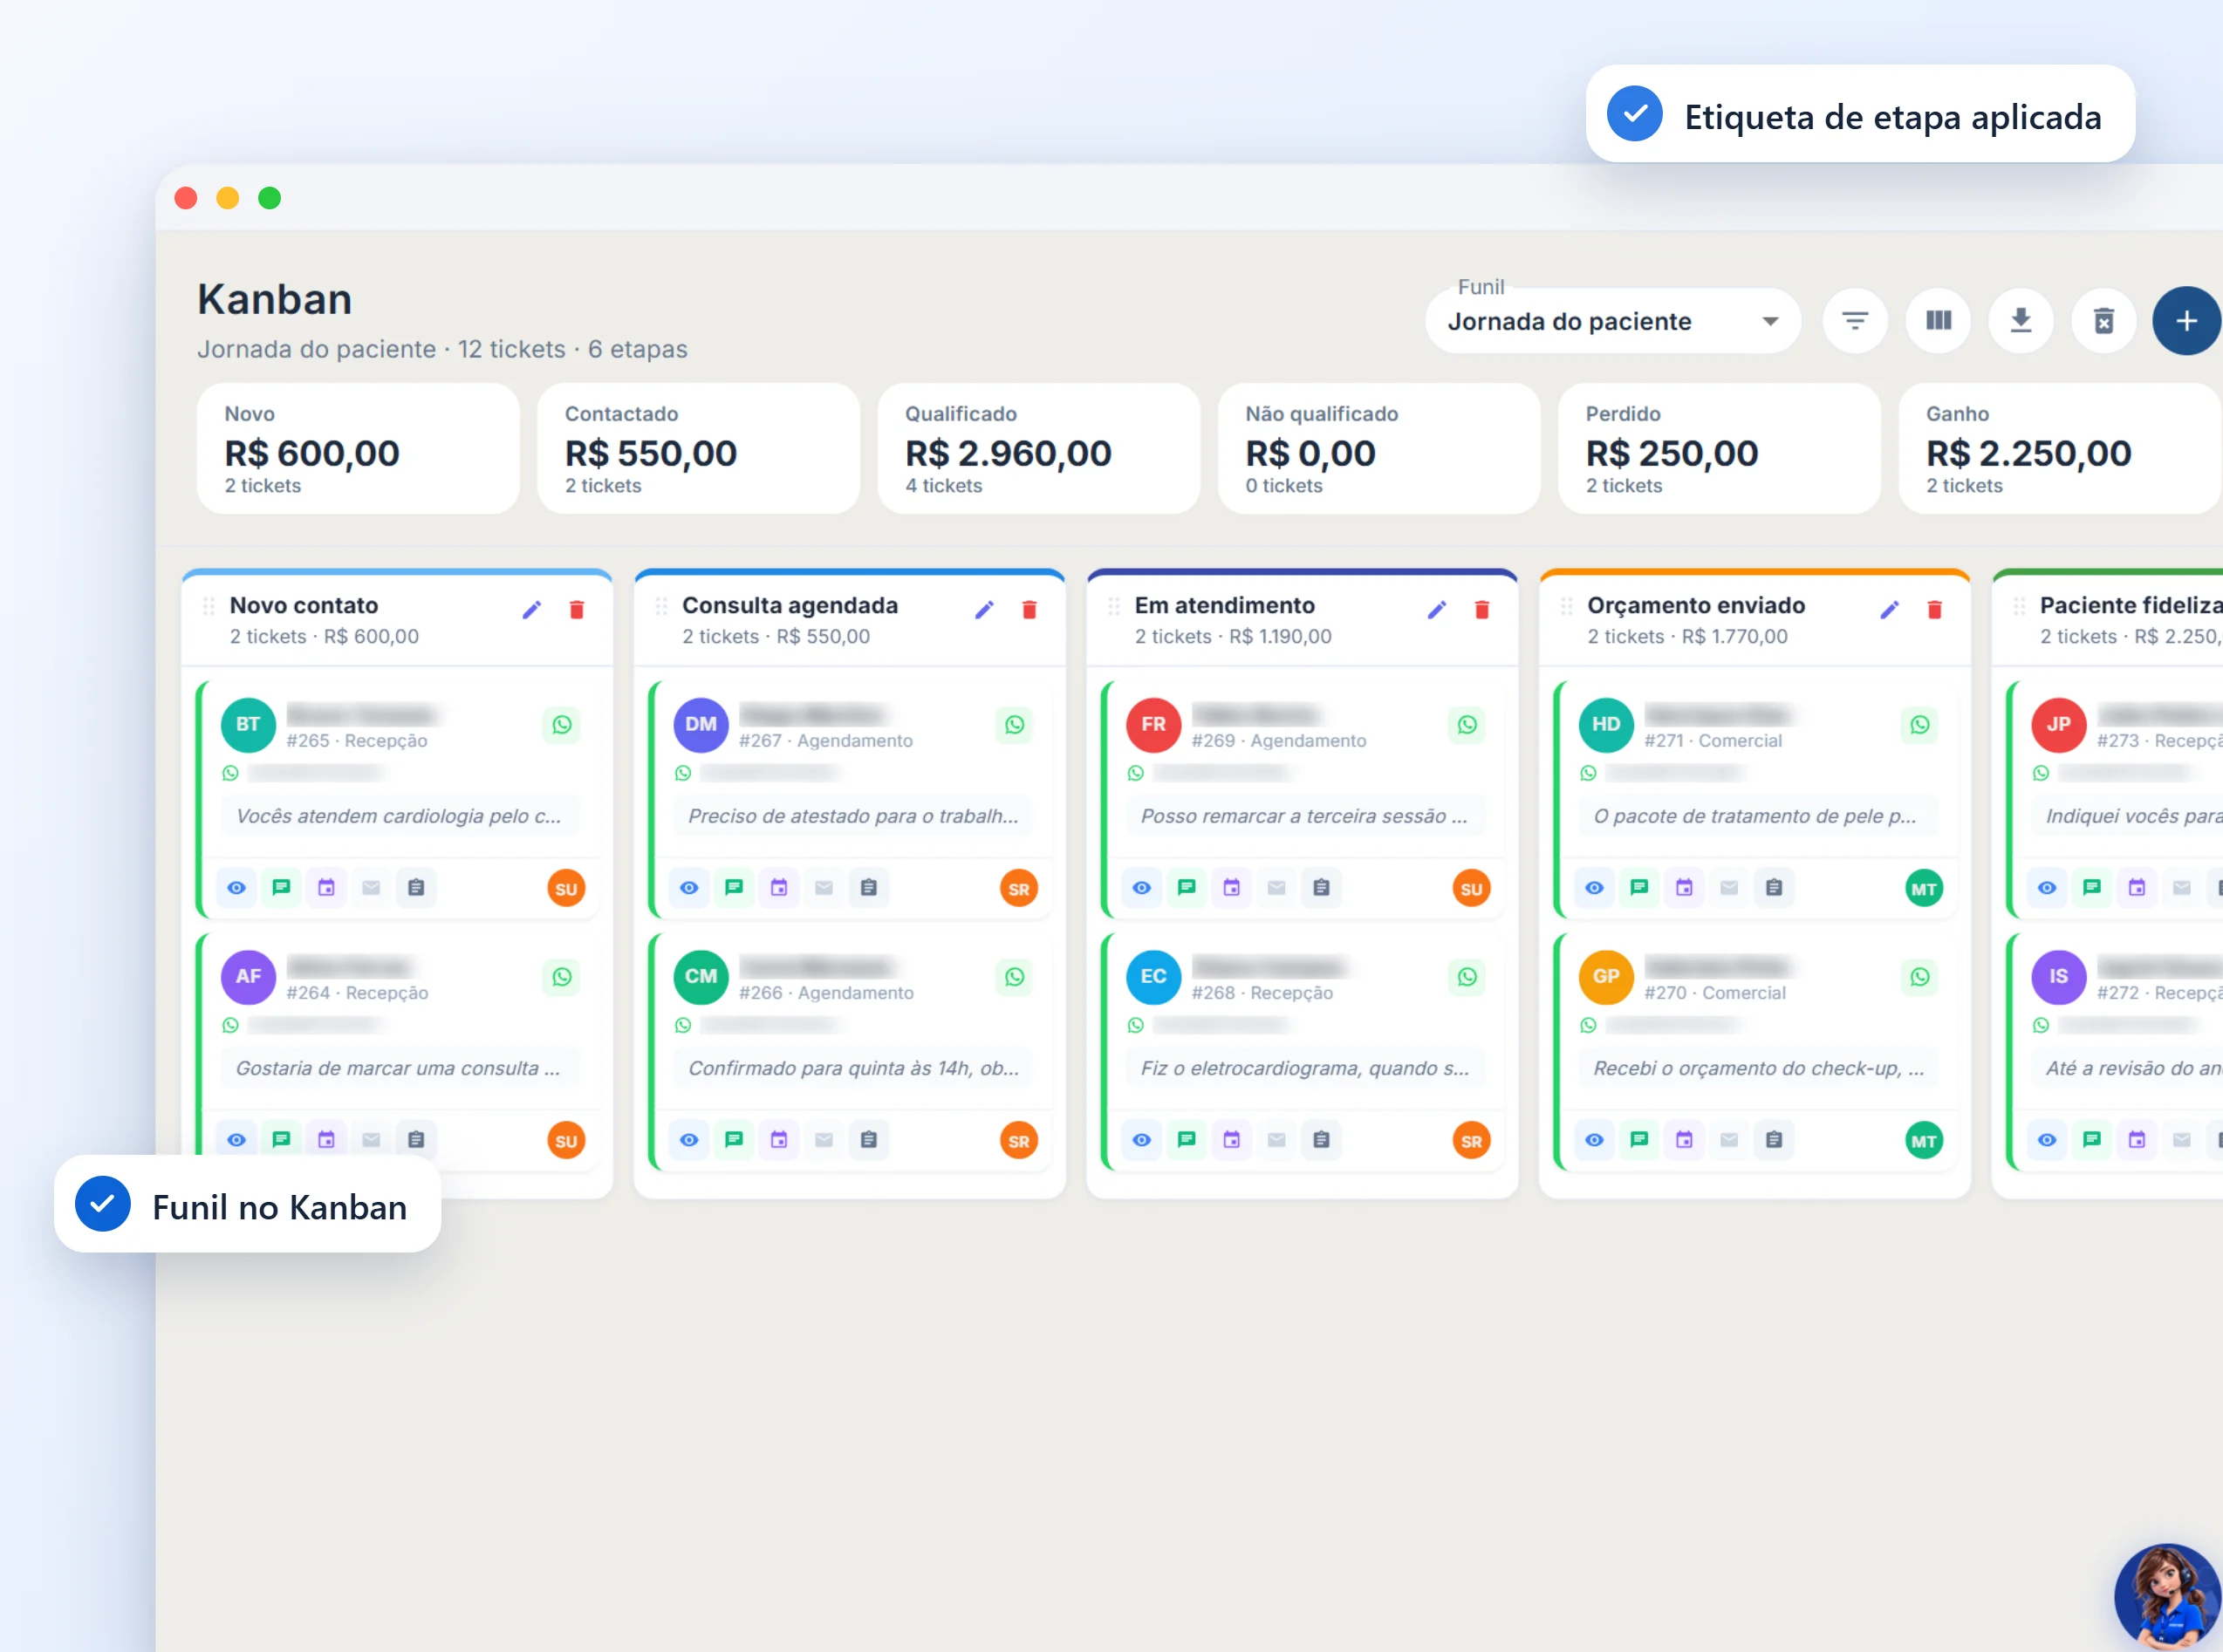Screen dimensions: 2223x1652
Task: Delete the 'Novo contato' column
Action: pyautogui.click(x=577, y=609)
